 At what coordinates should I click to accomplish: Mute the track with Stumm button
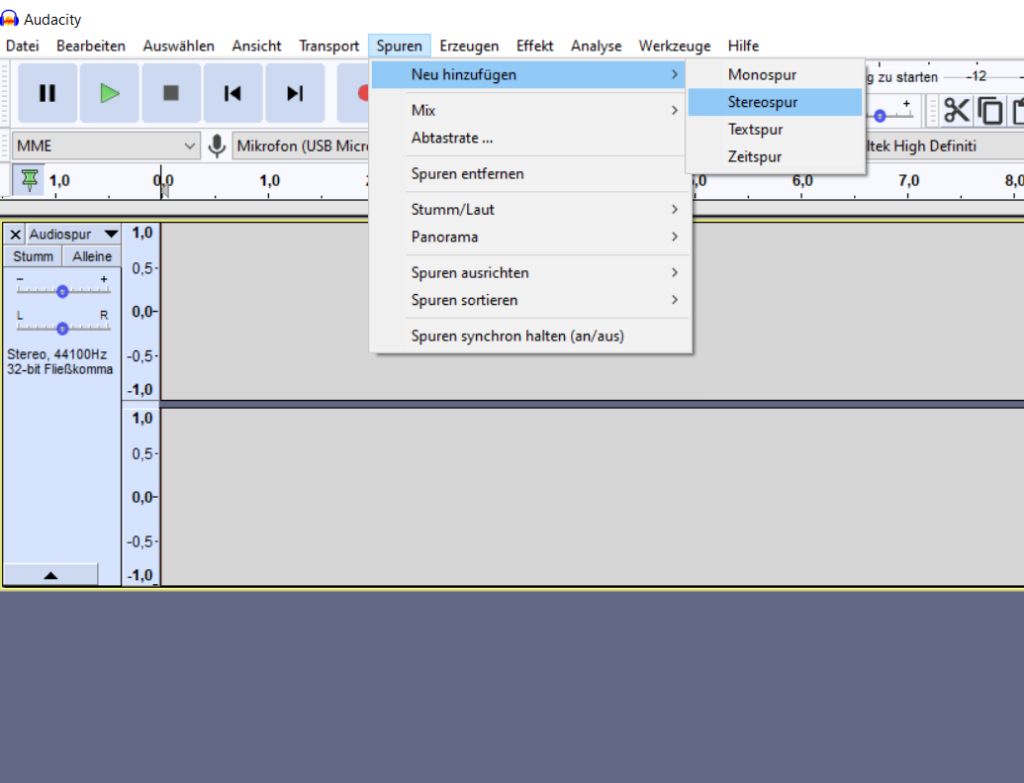click(x=33, y=257)
